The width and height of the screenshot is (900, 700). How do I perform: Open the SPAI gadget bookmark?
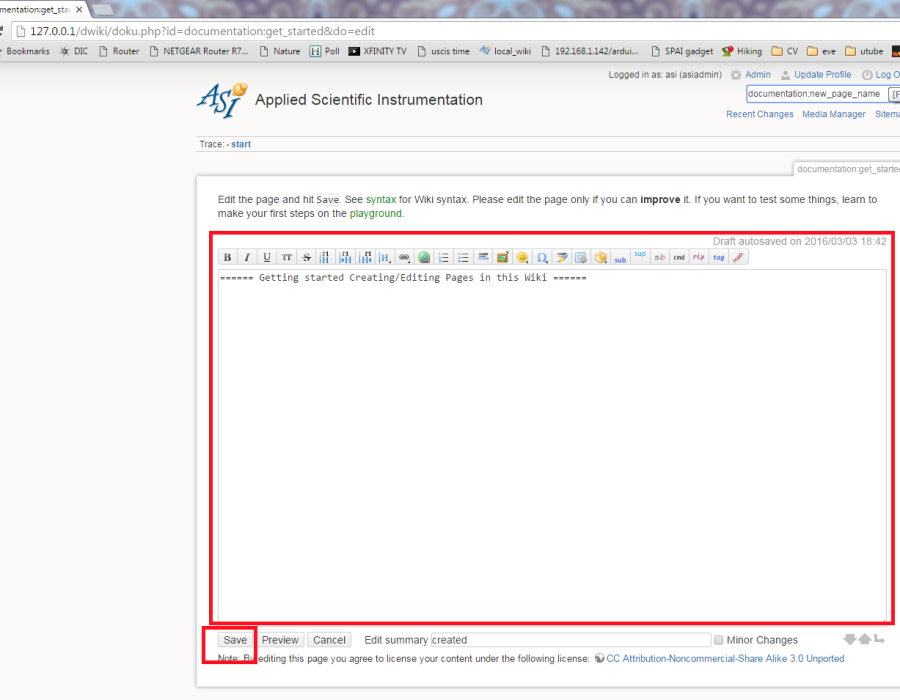(682, 51)
